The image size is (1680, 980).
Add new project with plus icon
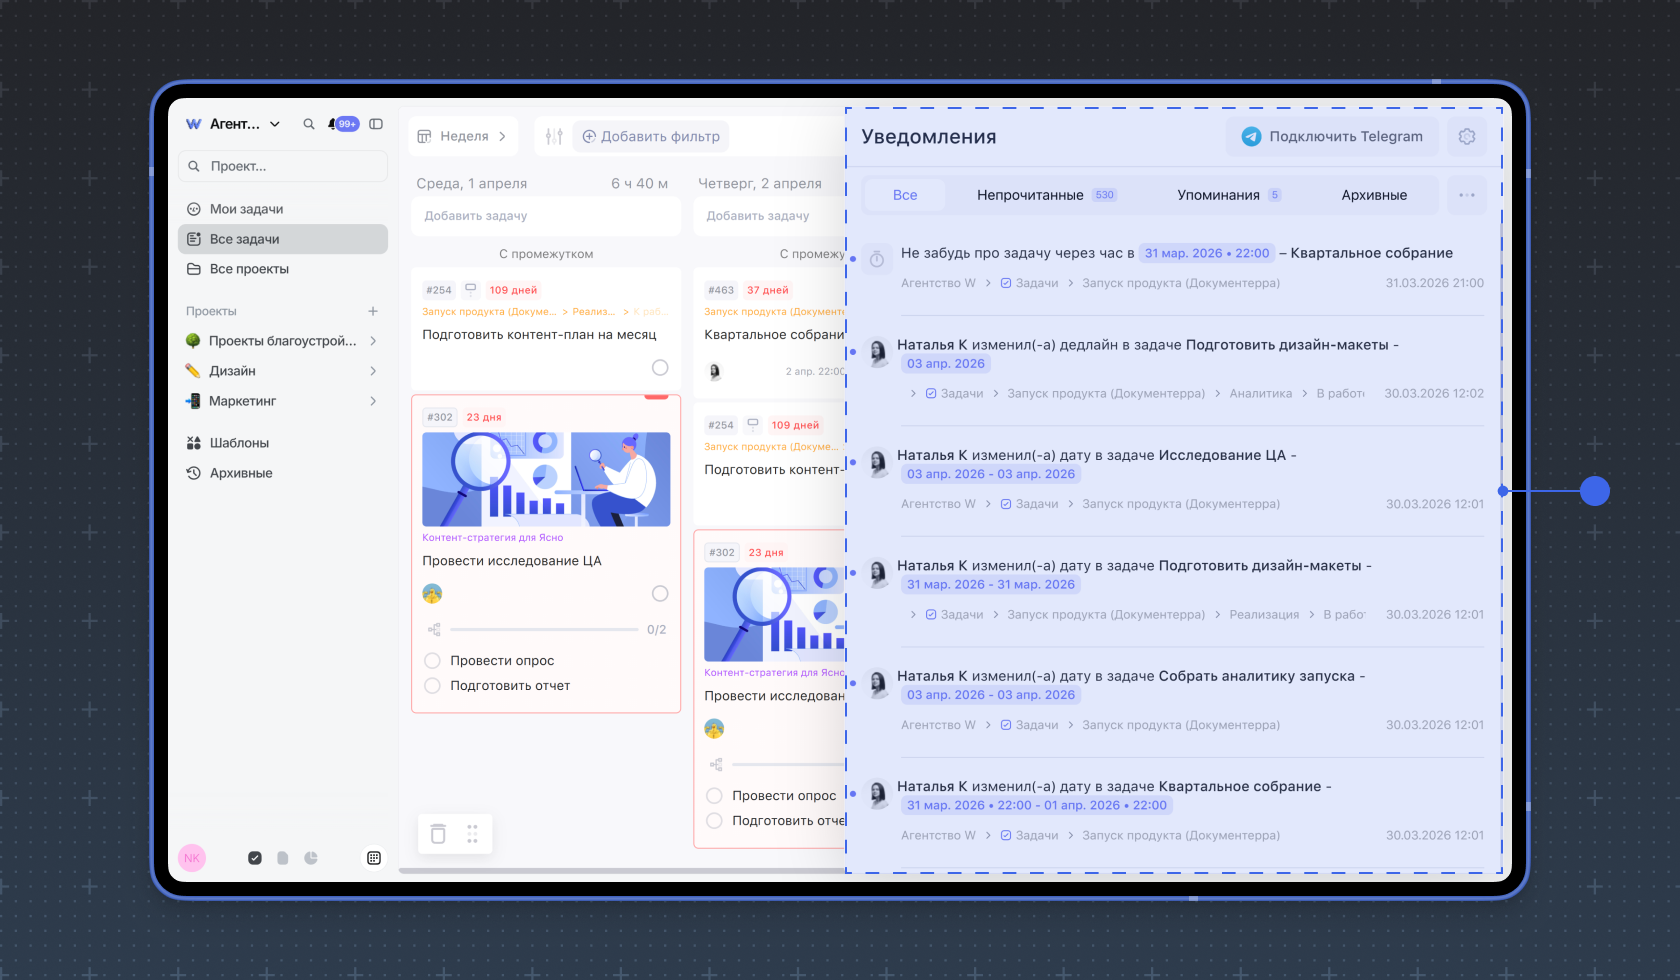pyautogui.click(x=373, y=311)
